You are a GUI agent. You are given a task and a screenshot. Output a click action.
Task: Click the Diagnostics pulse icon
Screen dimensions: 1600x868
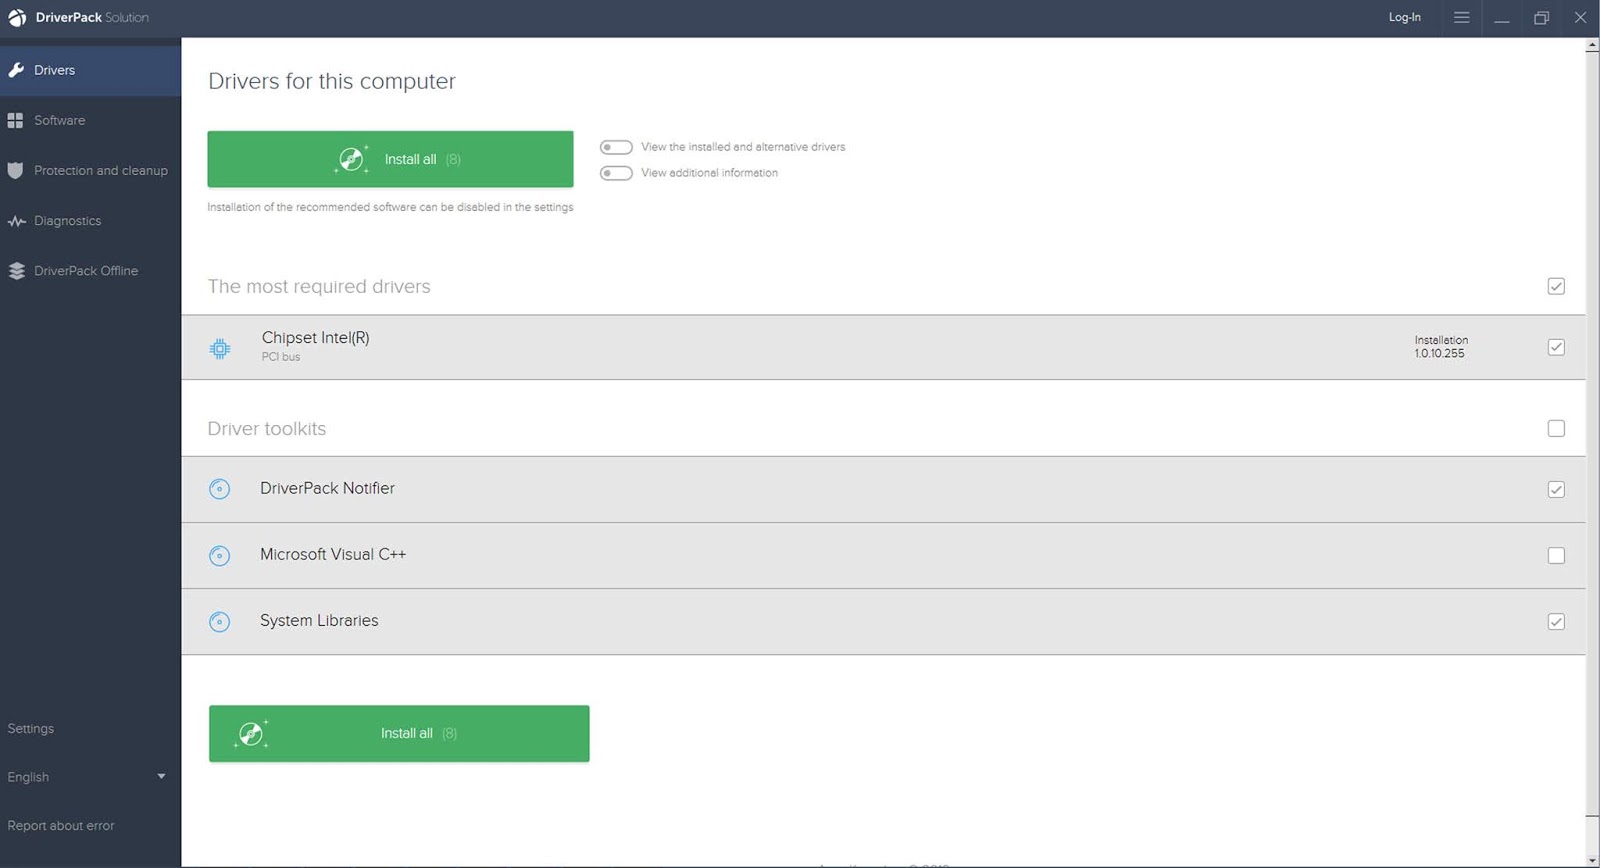16,221
